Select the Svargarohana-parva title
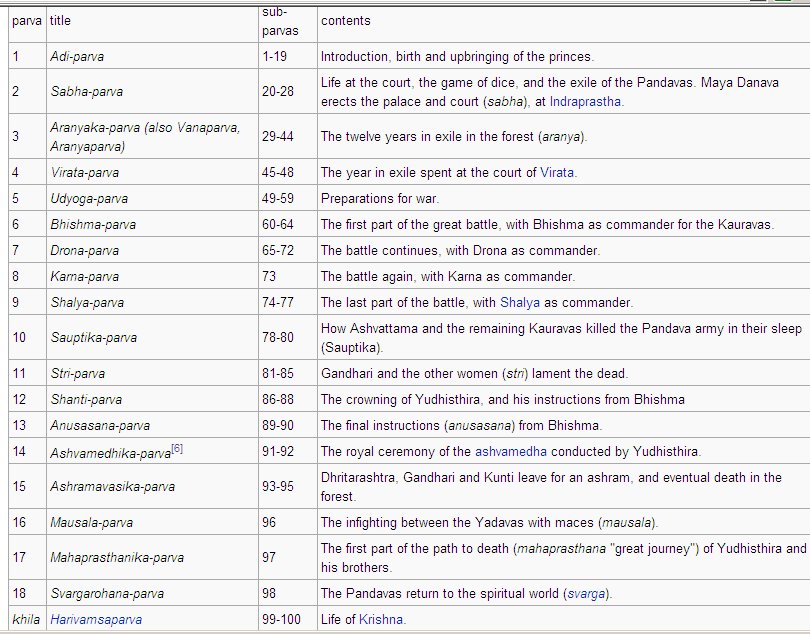This screenshot has height=634, width=810. pyautogui.click(x=107, y=594)
